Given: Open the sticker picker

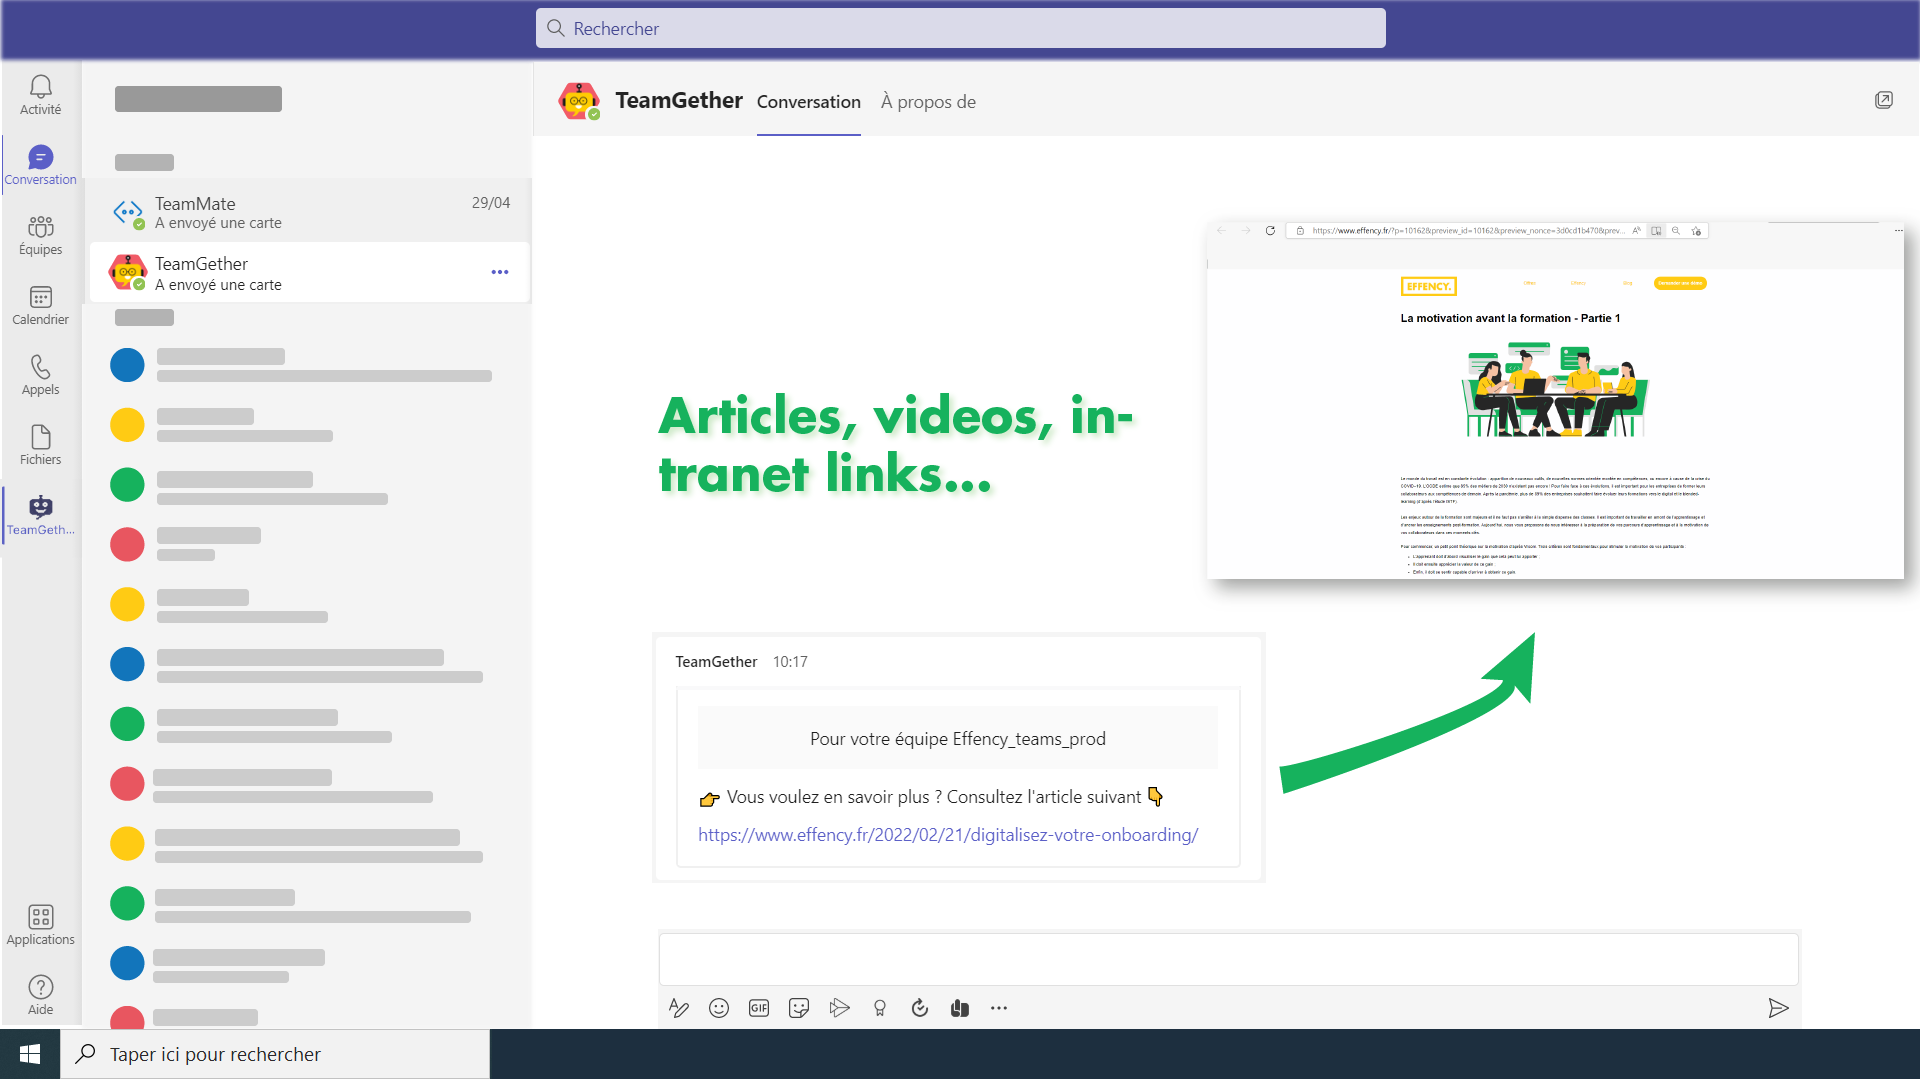Looking at the screenshot, I should click(799, 1008).
